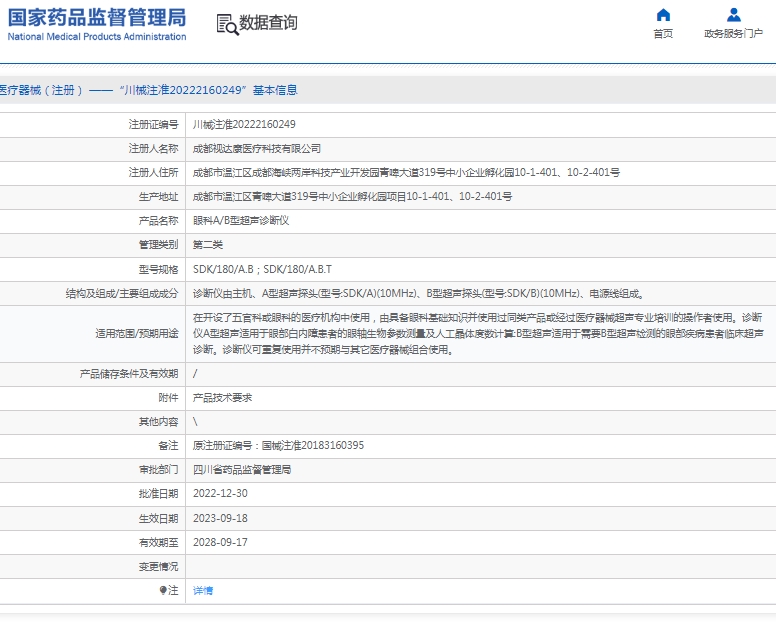
Task: Click the National Medical Products Administration text
Action: [97, 37]
